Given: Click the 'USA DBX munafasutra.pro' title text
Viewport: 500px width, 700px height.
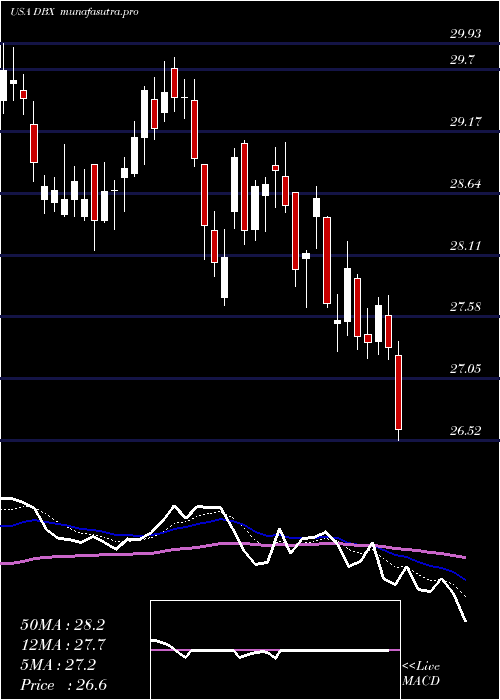Looking at the screenshot, I should pyautogui.click(x=74, y=12).
